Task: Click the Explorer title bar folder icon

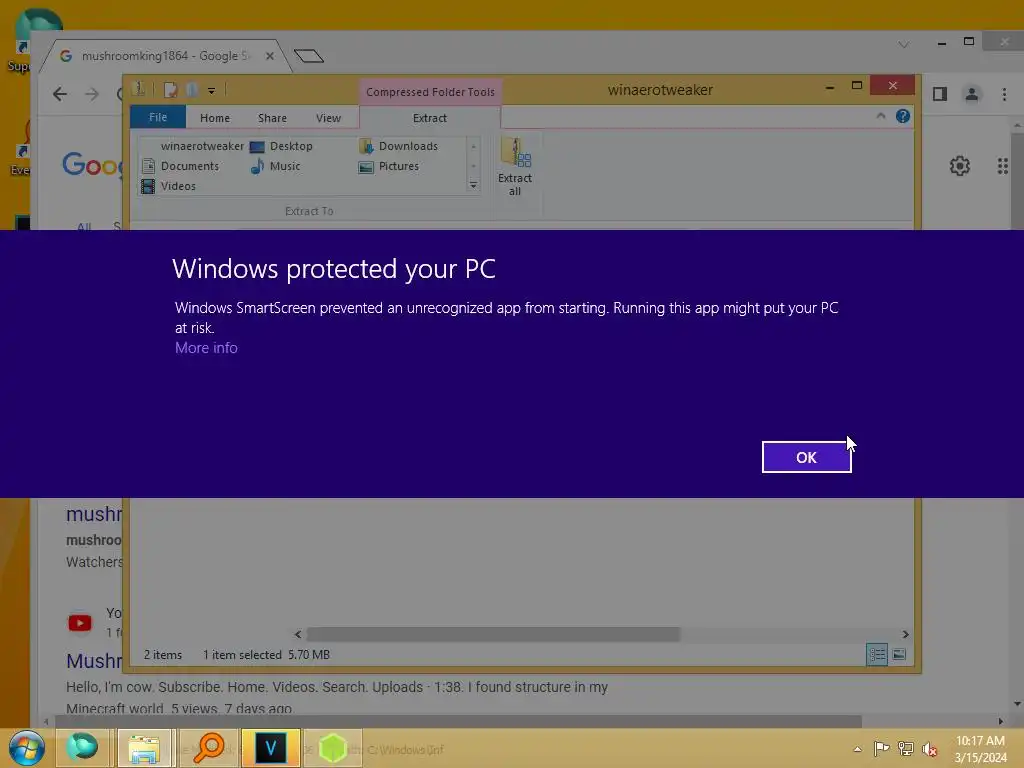Action: click(x=138, y=89)
